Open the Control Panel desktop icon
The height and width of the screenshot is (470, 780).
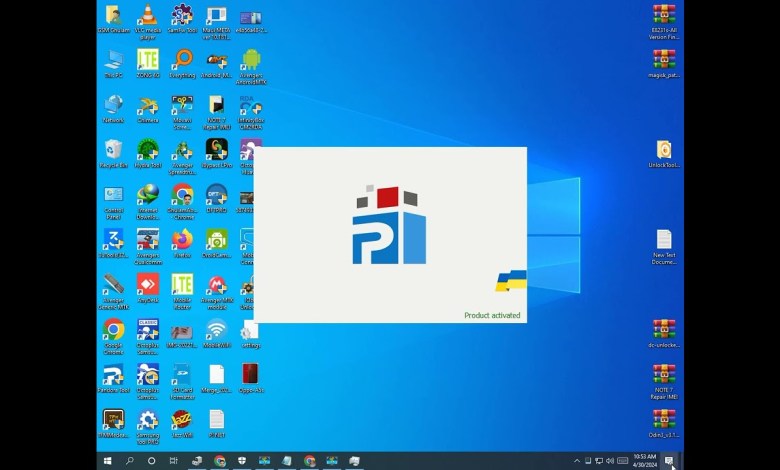(x=113, y=196)
